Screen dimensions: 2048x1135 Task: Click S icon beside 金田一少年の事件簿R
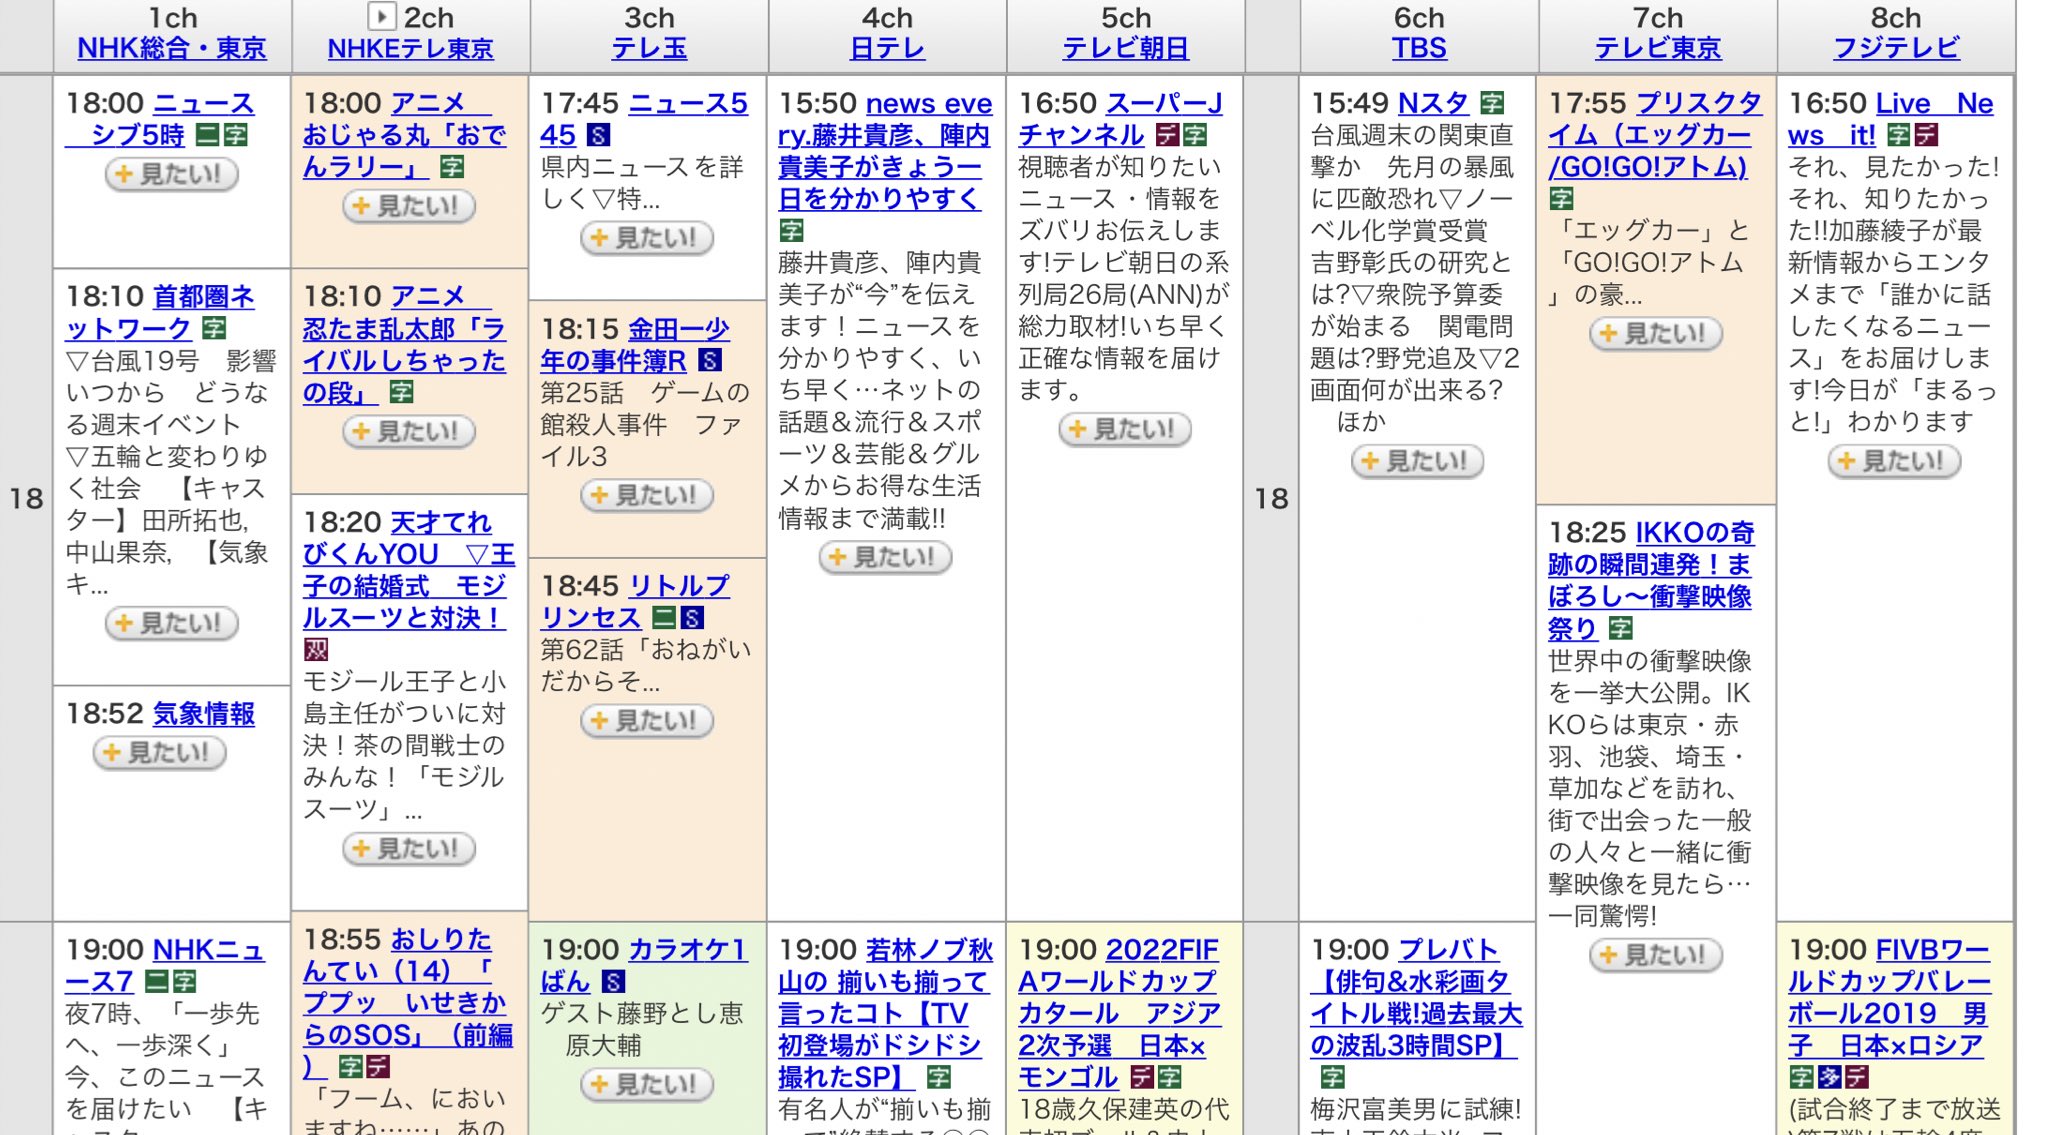709,360
